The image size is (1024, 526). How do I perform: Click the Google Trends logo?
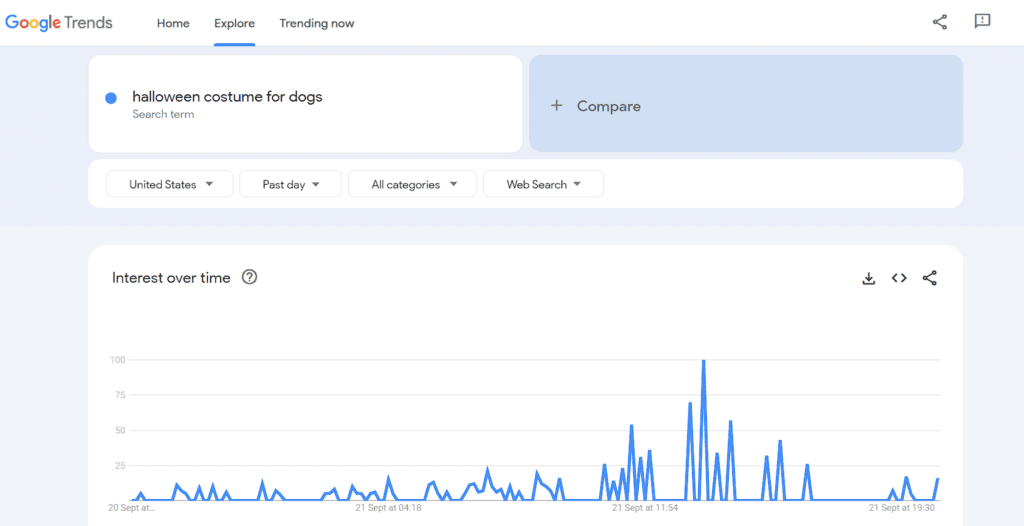59,23
